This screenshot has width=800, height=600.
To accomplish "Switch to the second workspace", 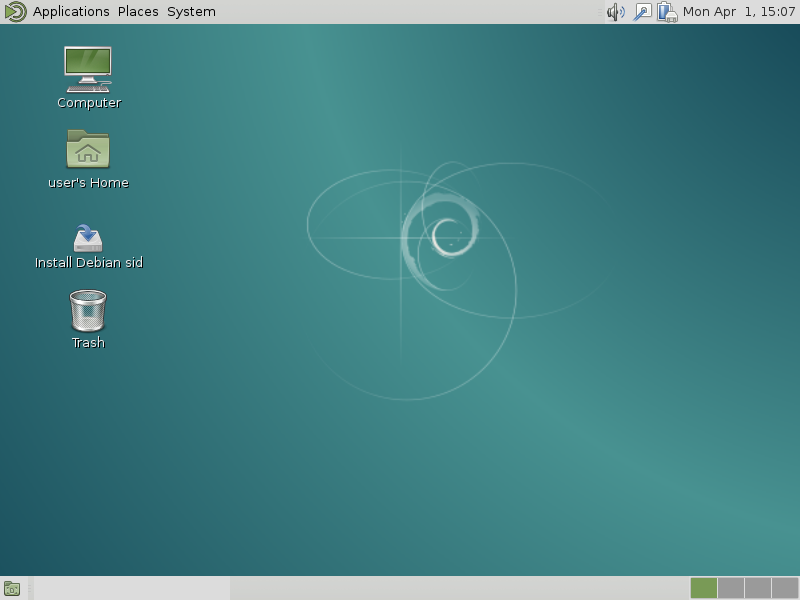I will (x=731, y=588).
